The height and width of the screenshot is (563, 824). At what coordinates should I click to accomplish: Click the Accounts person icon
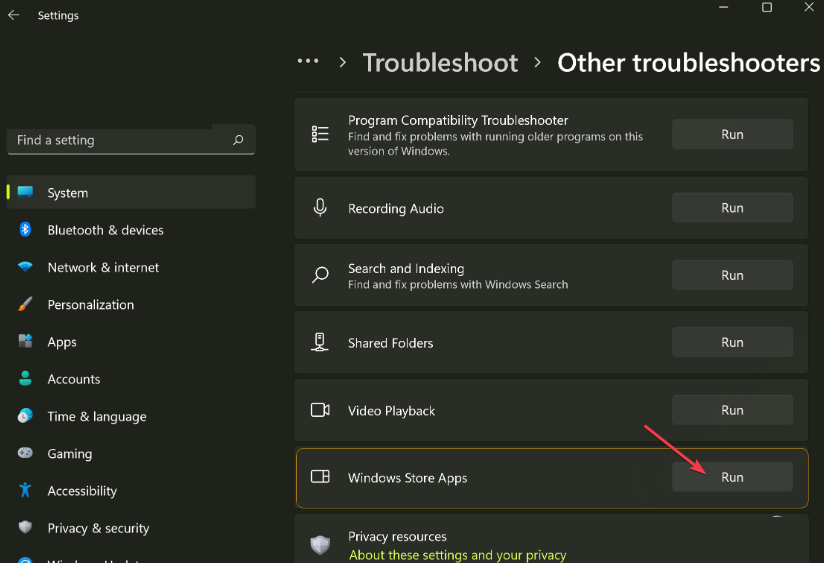[x=25, y=378]
